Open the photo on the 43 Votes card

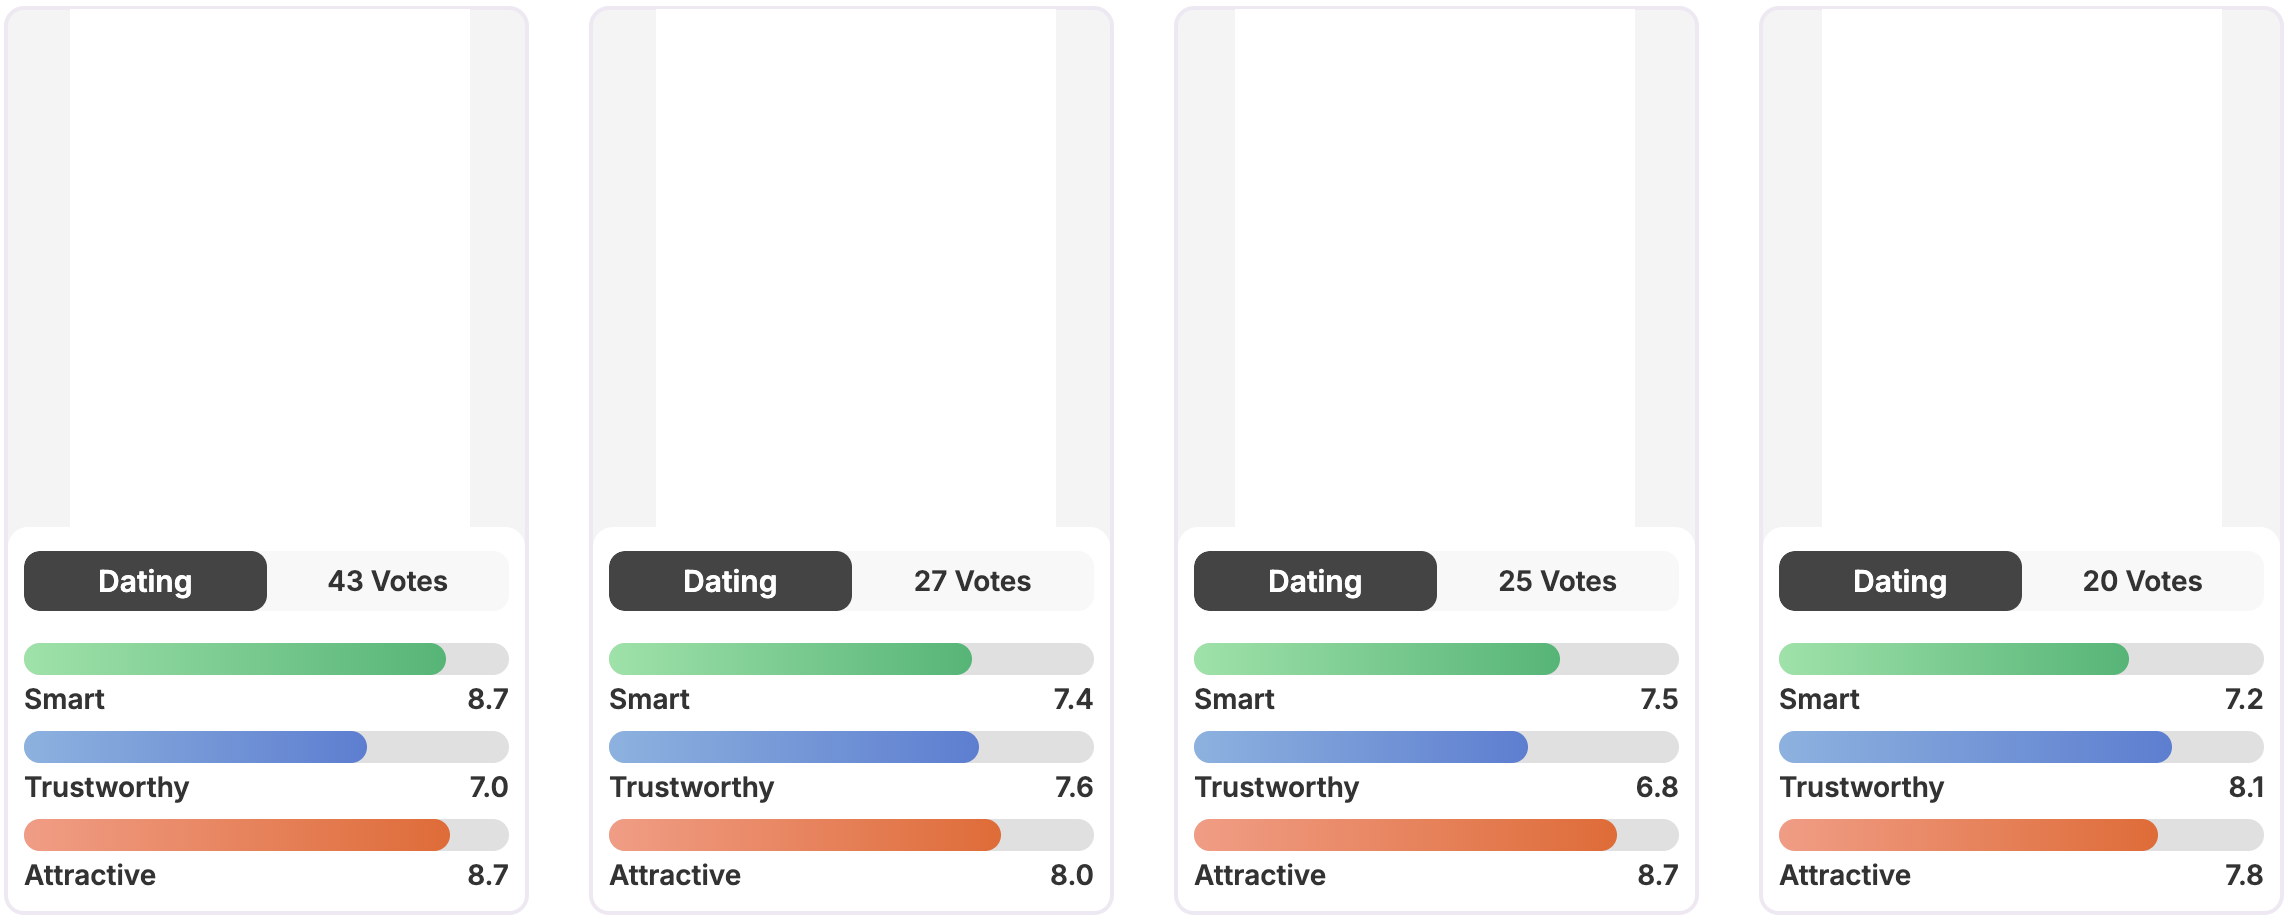click(x=270, y=268)
